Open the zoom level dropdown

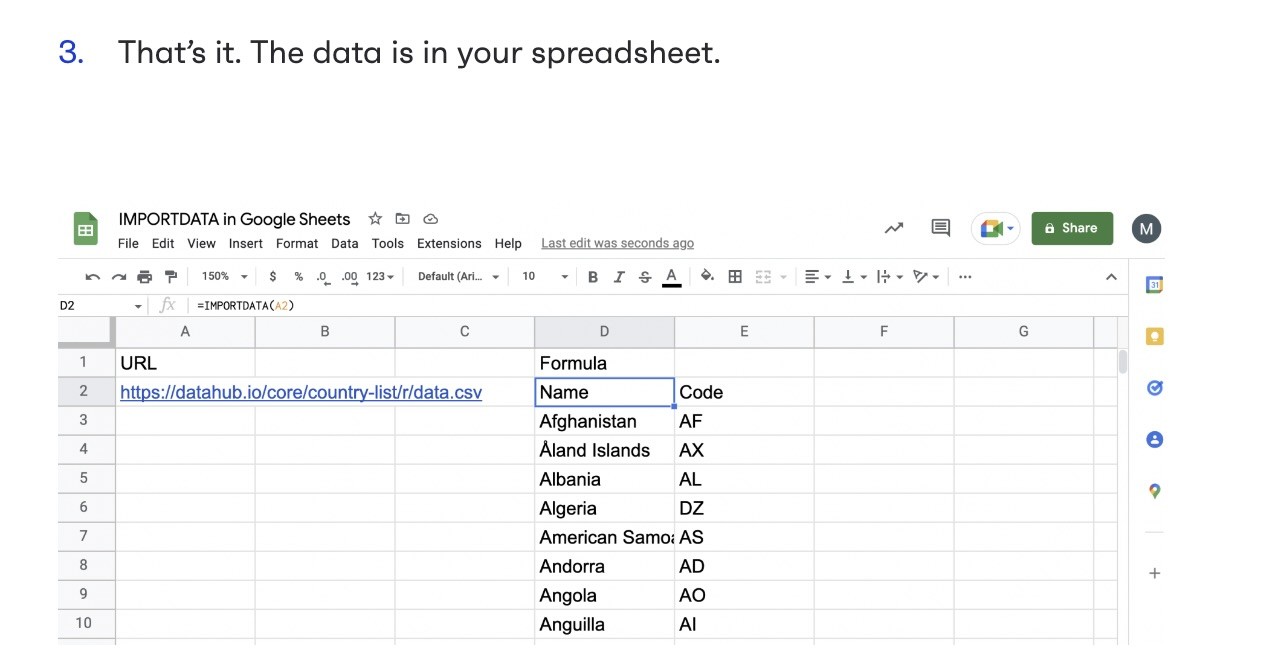(222, 276)
